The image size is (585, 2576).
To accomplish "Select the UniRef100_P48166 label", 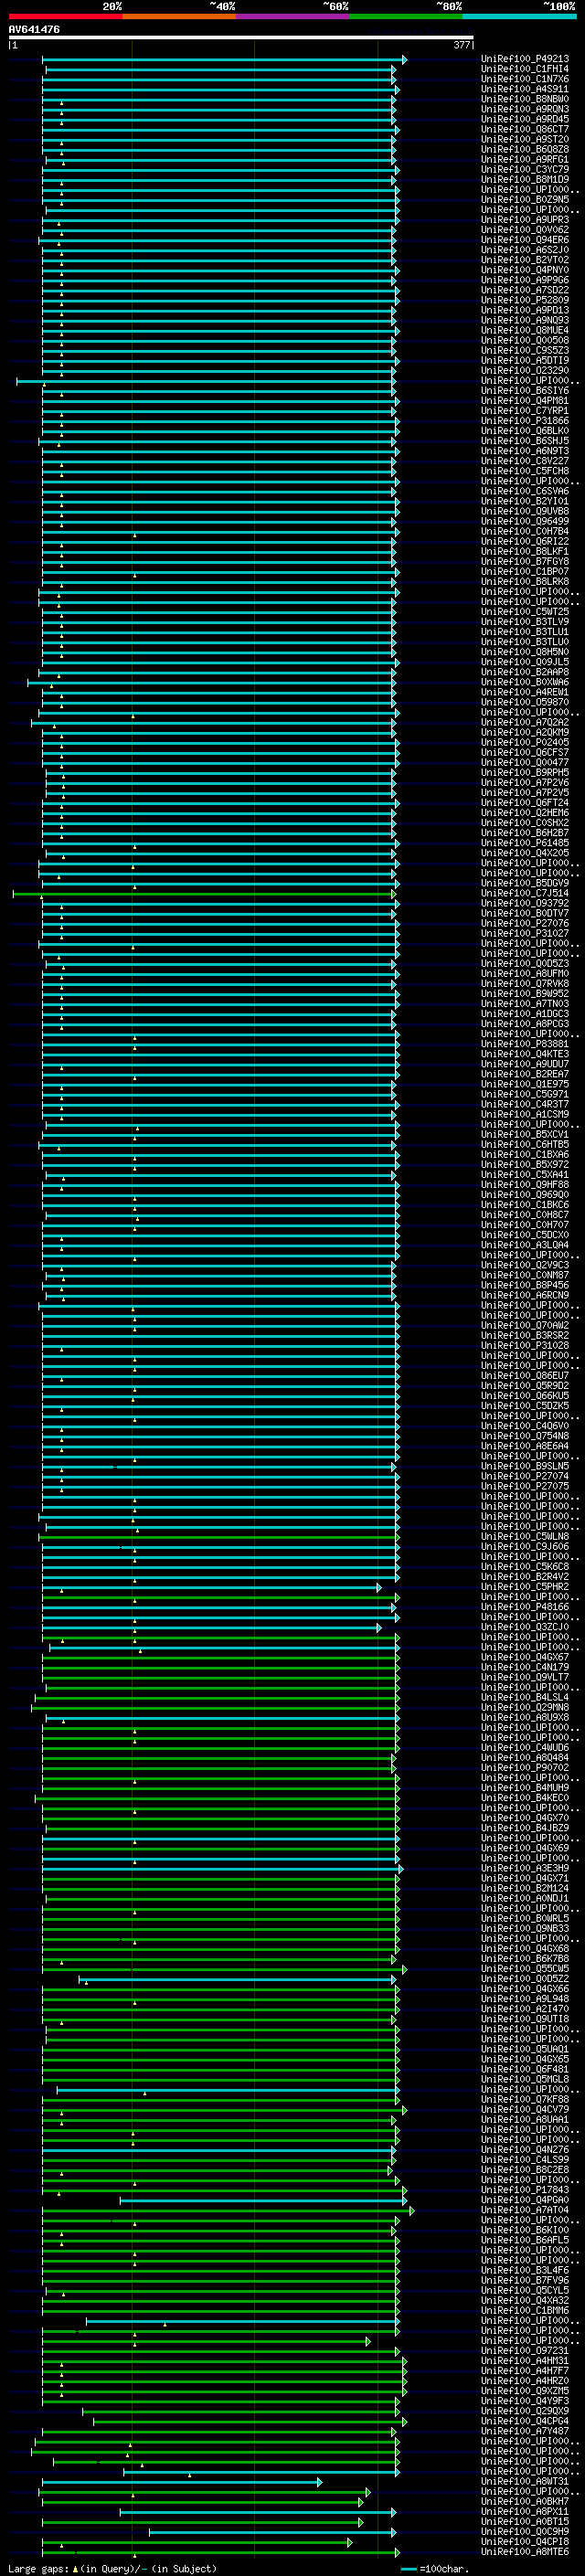I will [525, 1607].
